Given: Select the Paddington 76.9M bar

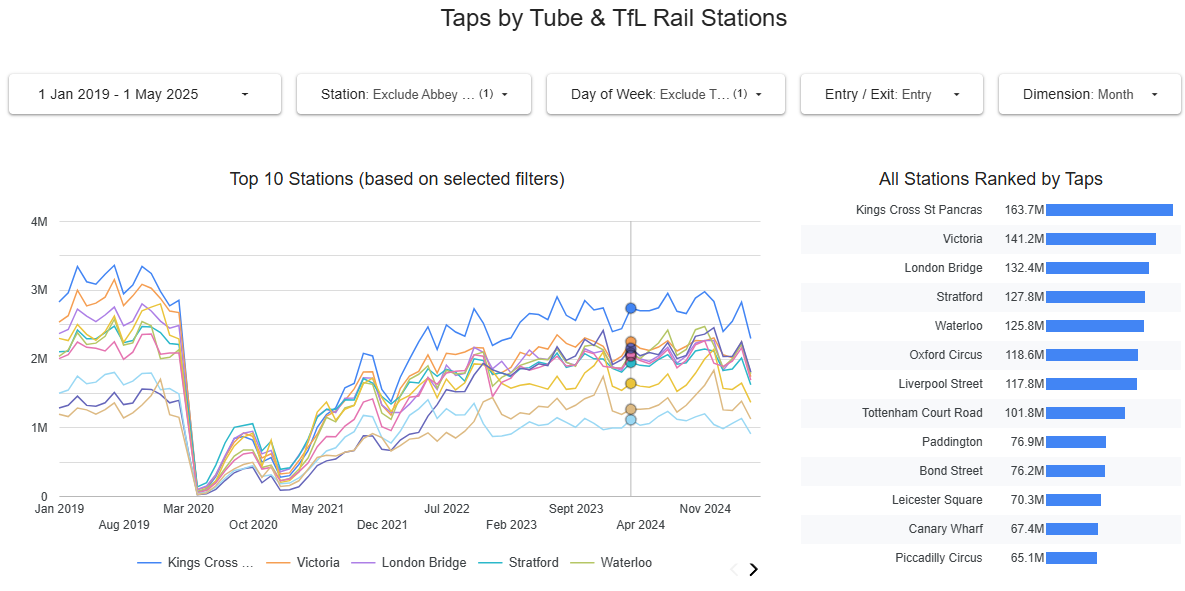Looking at the screenshot, I should [1076, 441].
